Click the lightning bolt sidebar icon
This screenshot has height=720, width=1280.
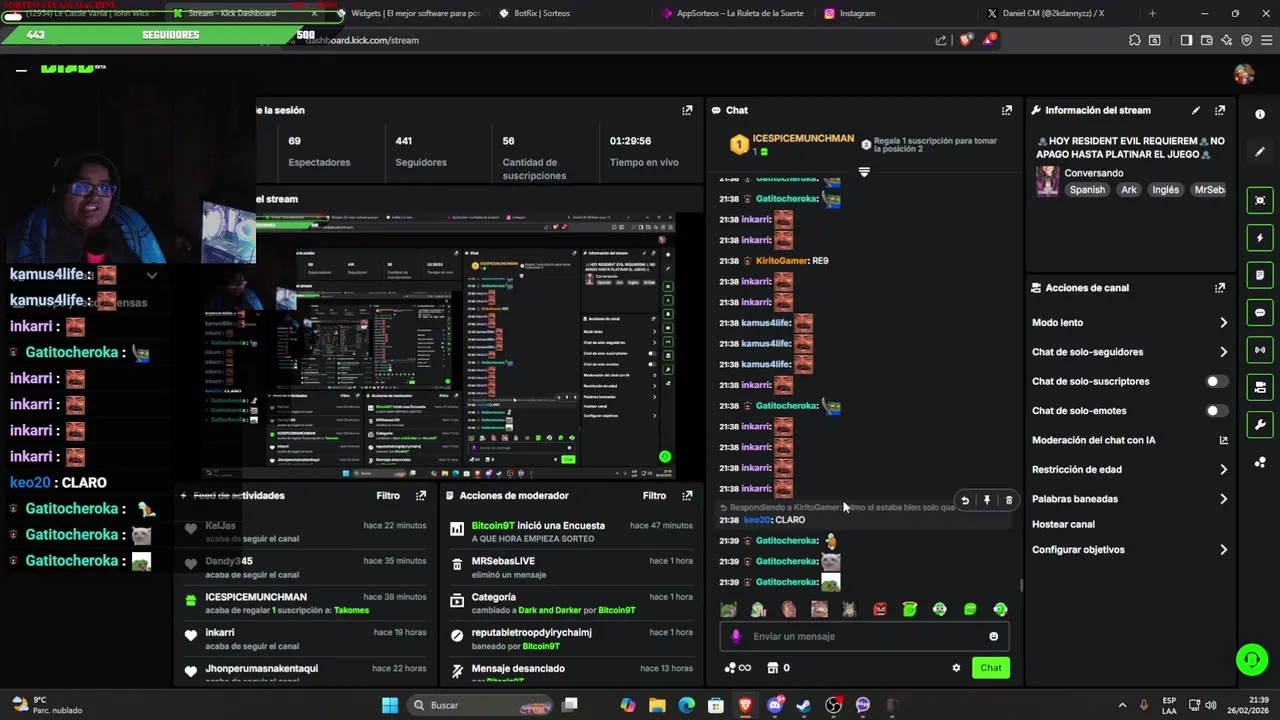click(x=1260, y=238)
